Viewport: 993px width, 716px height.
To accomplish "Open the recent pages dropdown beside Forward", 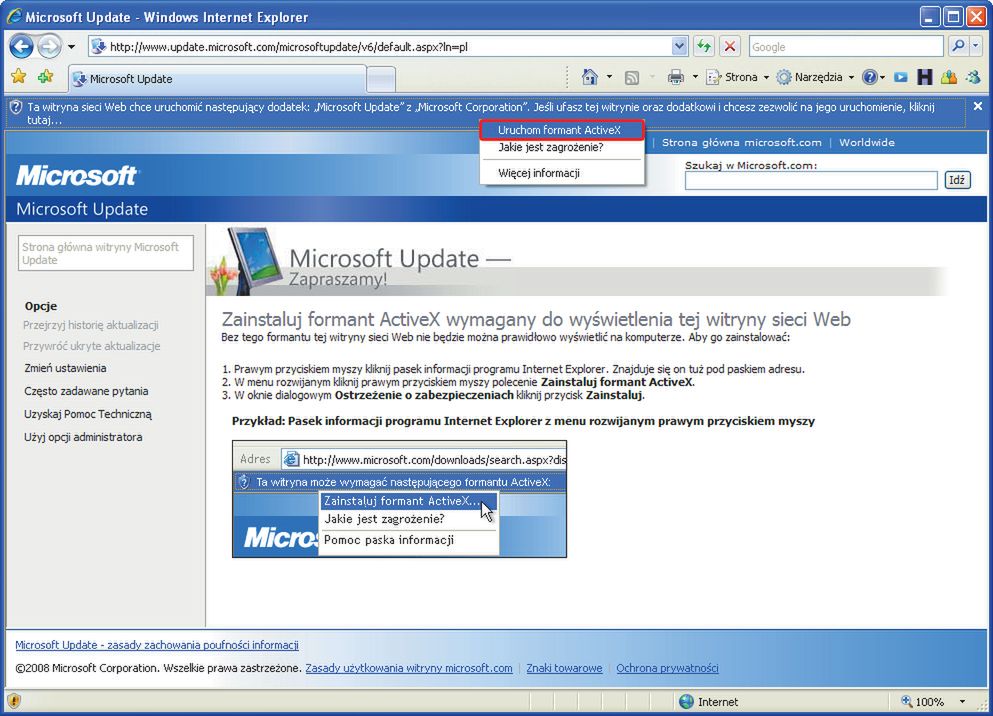I will tap(71, 47).
